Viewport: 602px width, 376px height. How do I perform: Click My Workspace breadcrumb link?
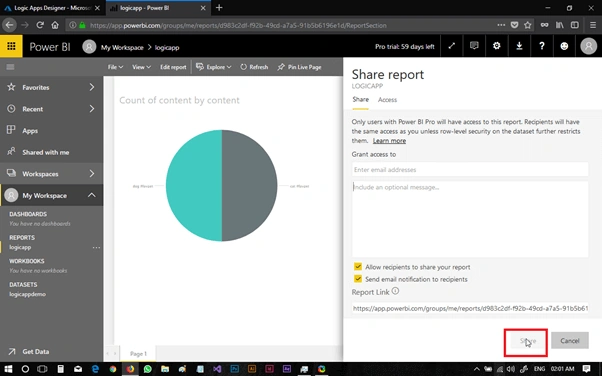tap(122, 48)
